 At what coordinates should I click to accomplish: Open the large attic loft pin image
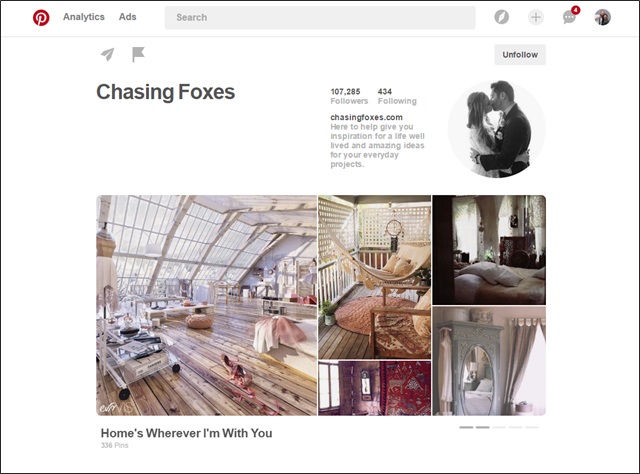click(x=207, y=305)
